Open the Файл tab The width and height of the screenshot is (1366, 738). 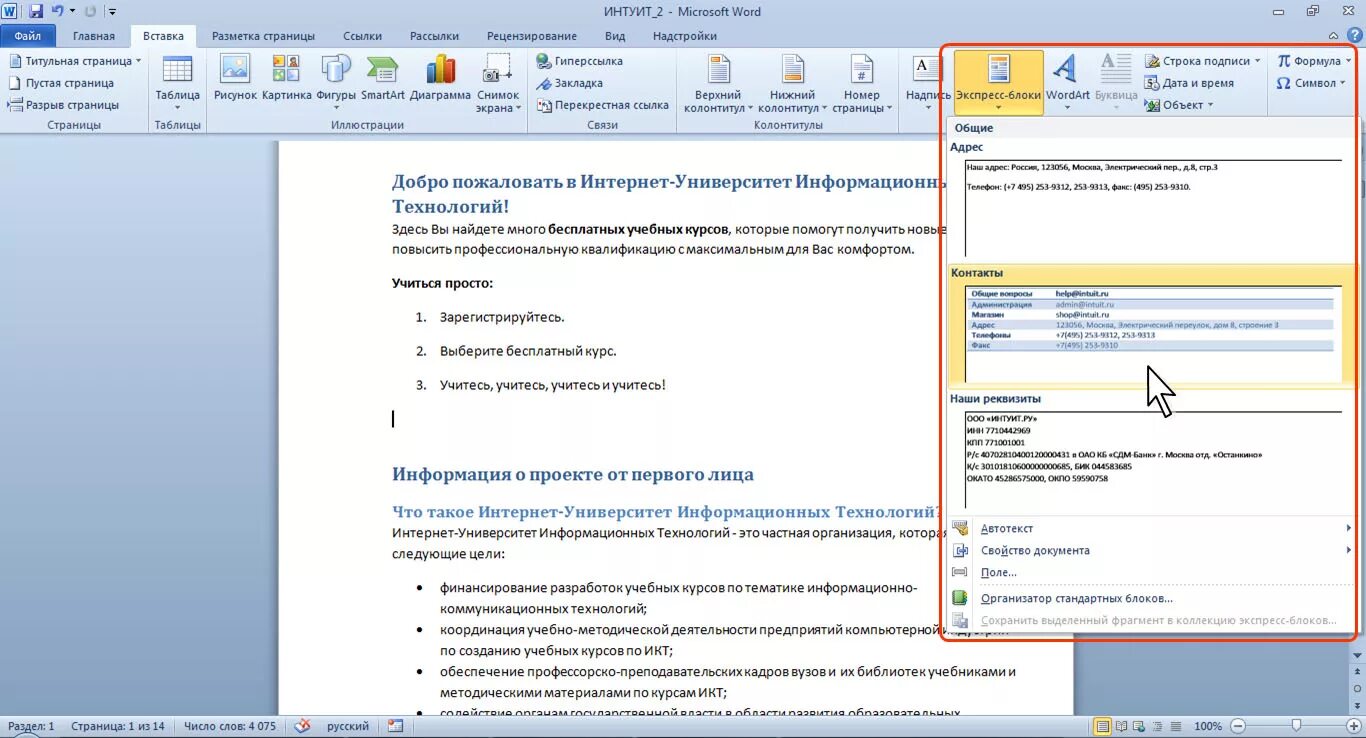(28, 36)
